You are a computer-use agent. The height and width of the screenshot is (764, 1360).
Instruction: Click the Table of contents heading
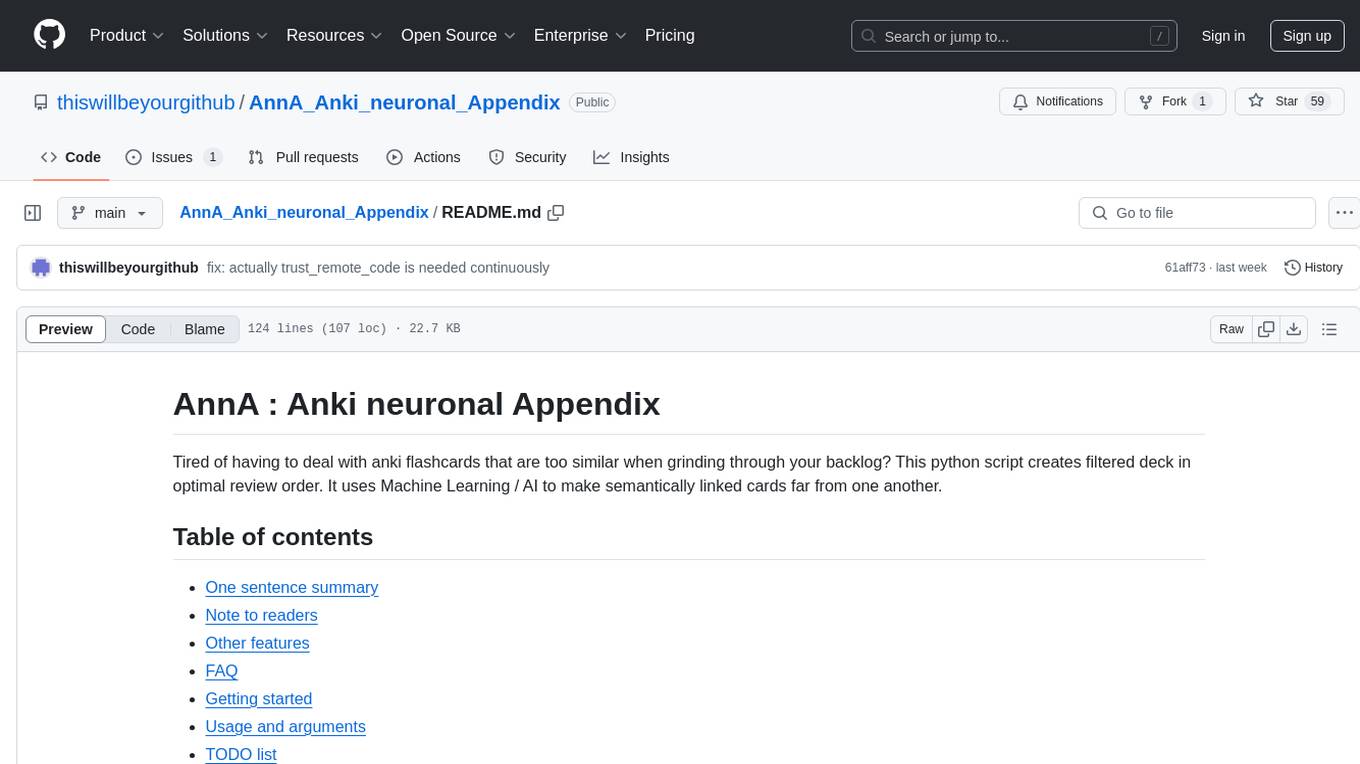273,537
